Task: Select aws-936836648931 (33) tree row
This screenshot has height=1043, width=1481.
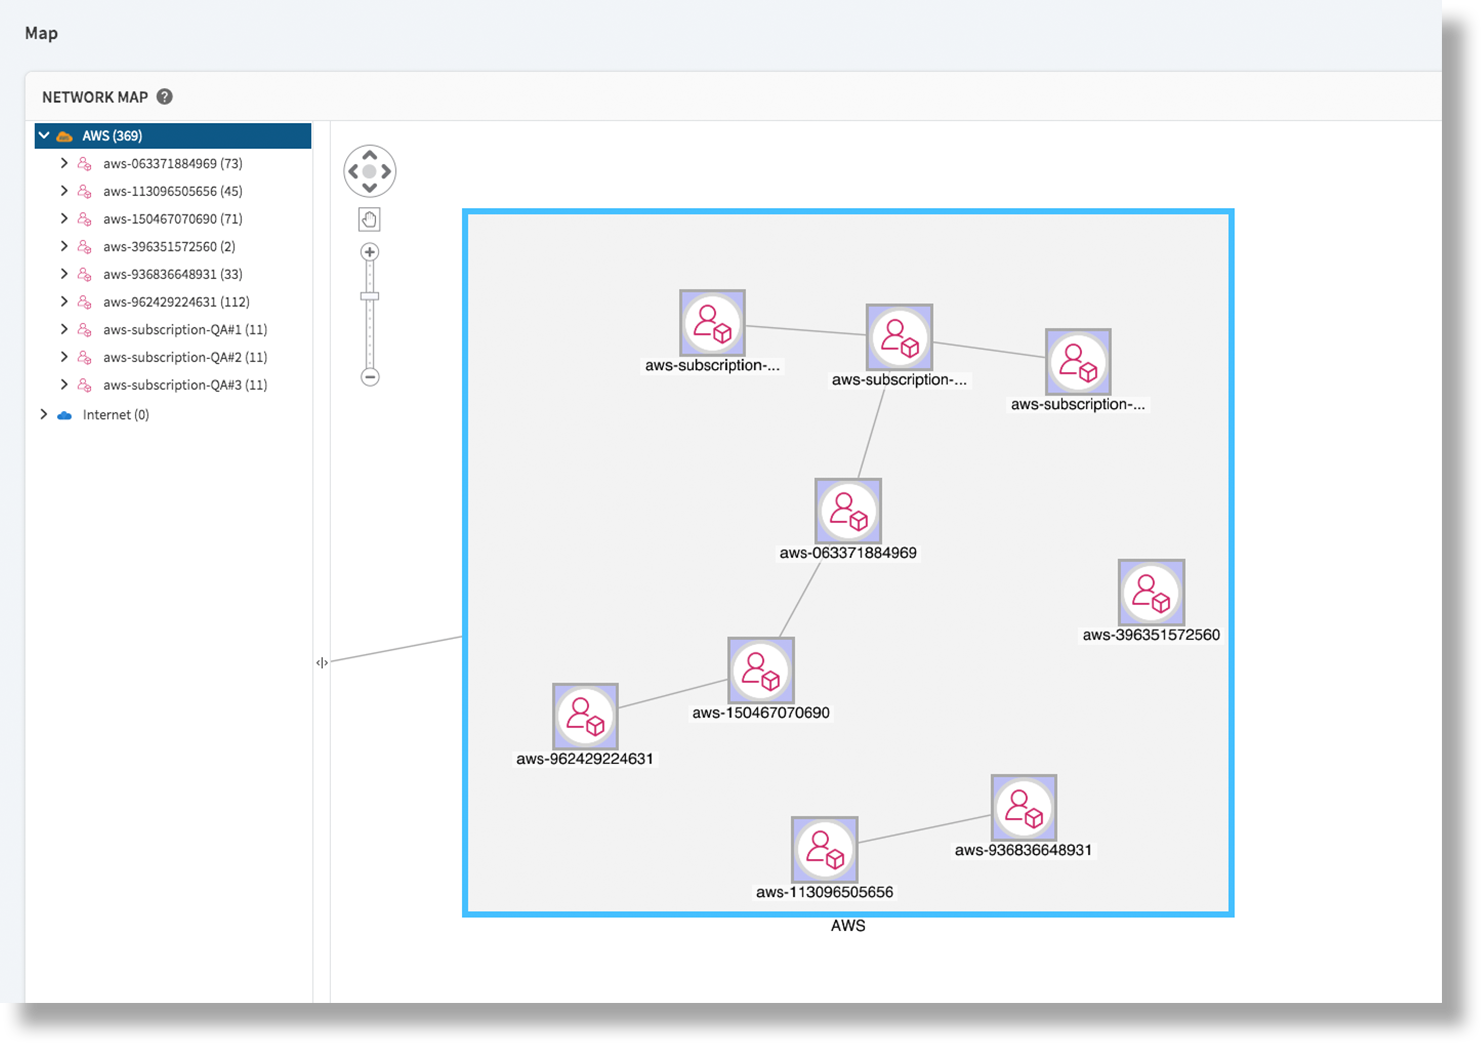Action: (173, 274)
